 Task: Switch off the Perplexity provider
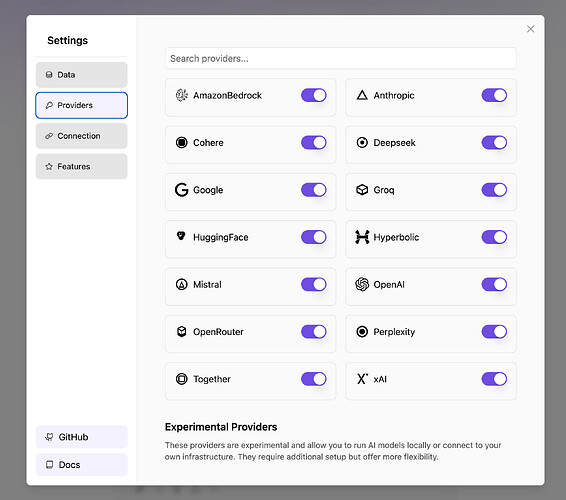(x=494, y=332)
